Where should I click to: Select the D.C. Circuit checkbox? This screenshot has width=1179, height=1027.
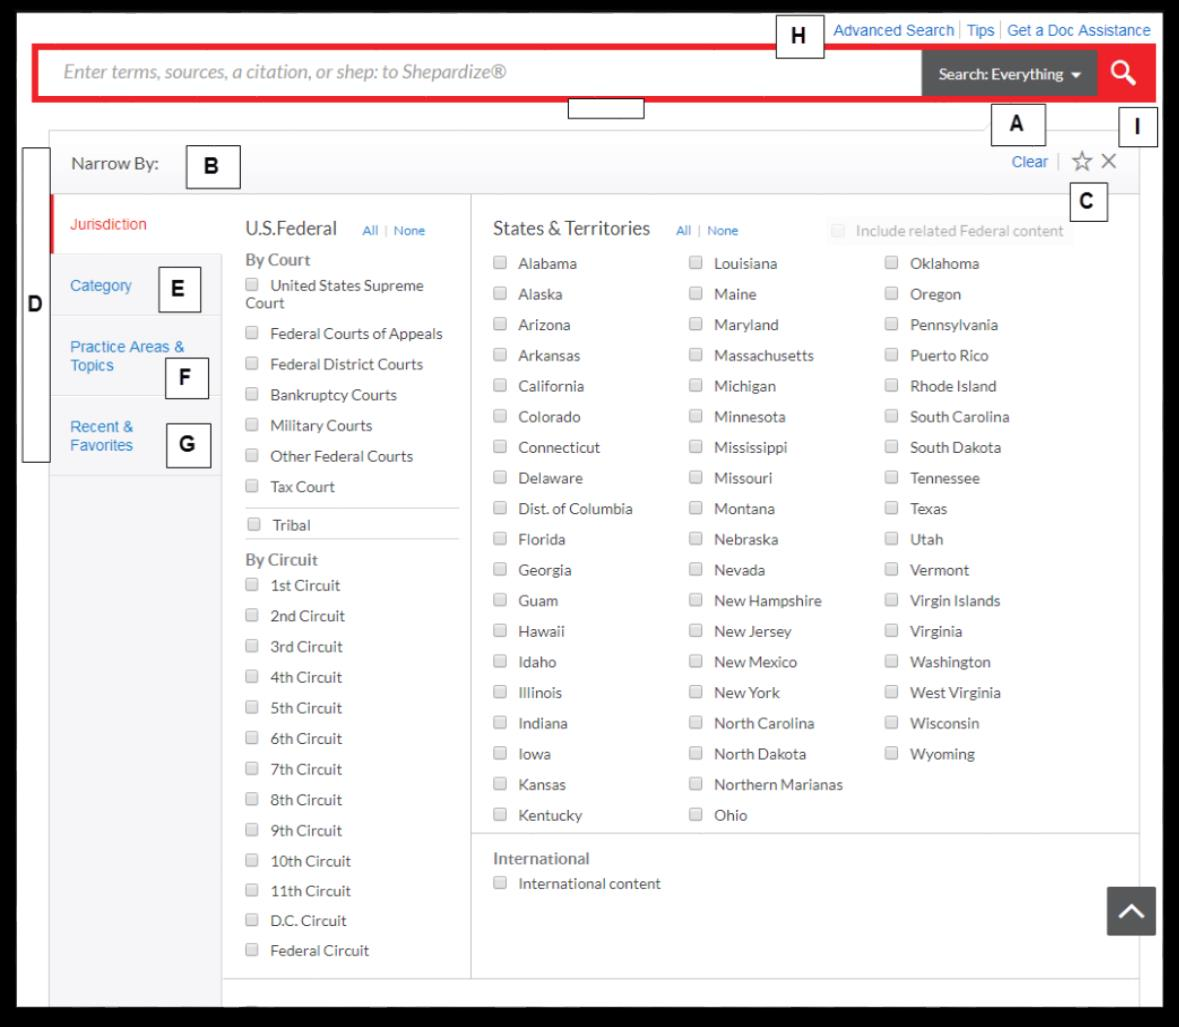pos(252,920)
